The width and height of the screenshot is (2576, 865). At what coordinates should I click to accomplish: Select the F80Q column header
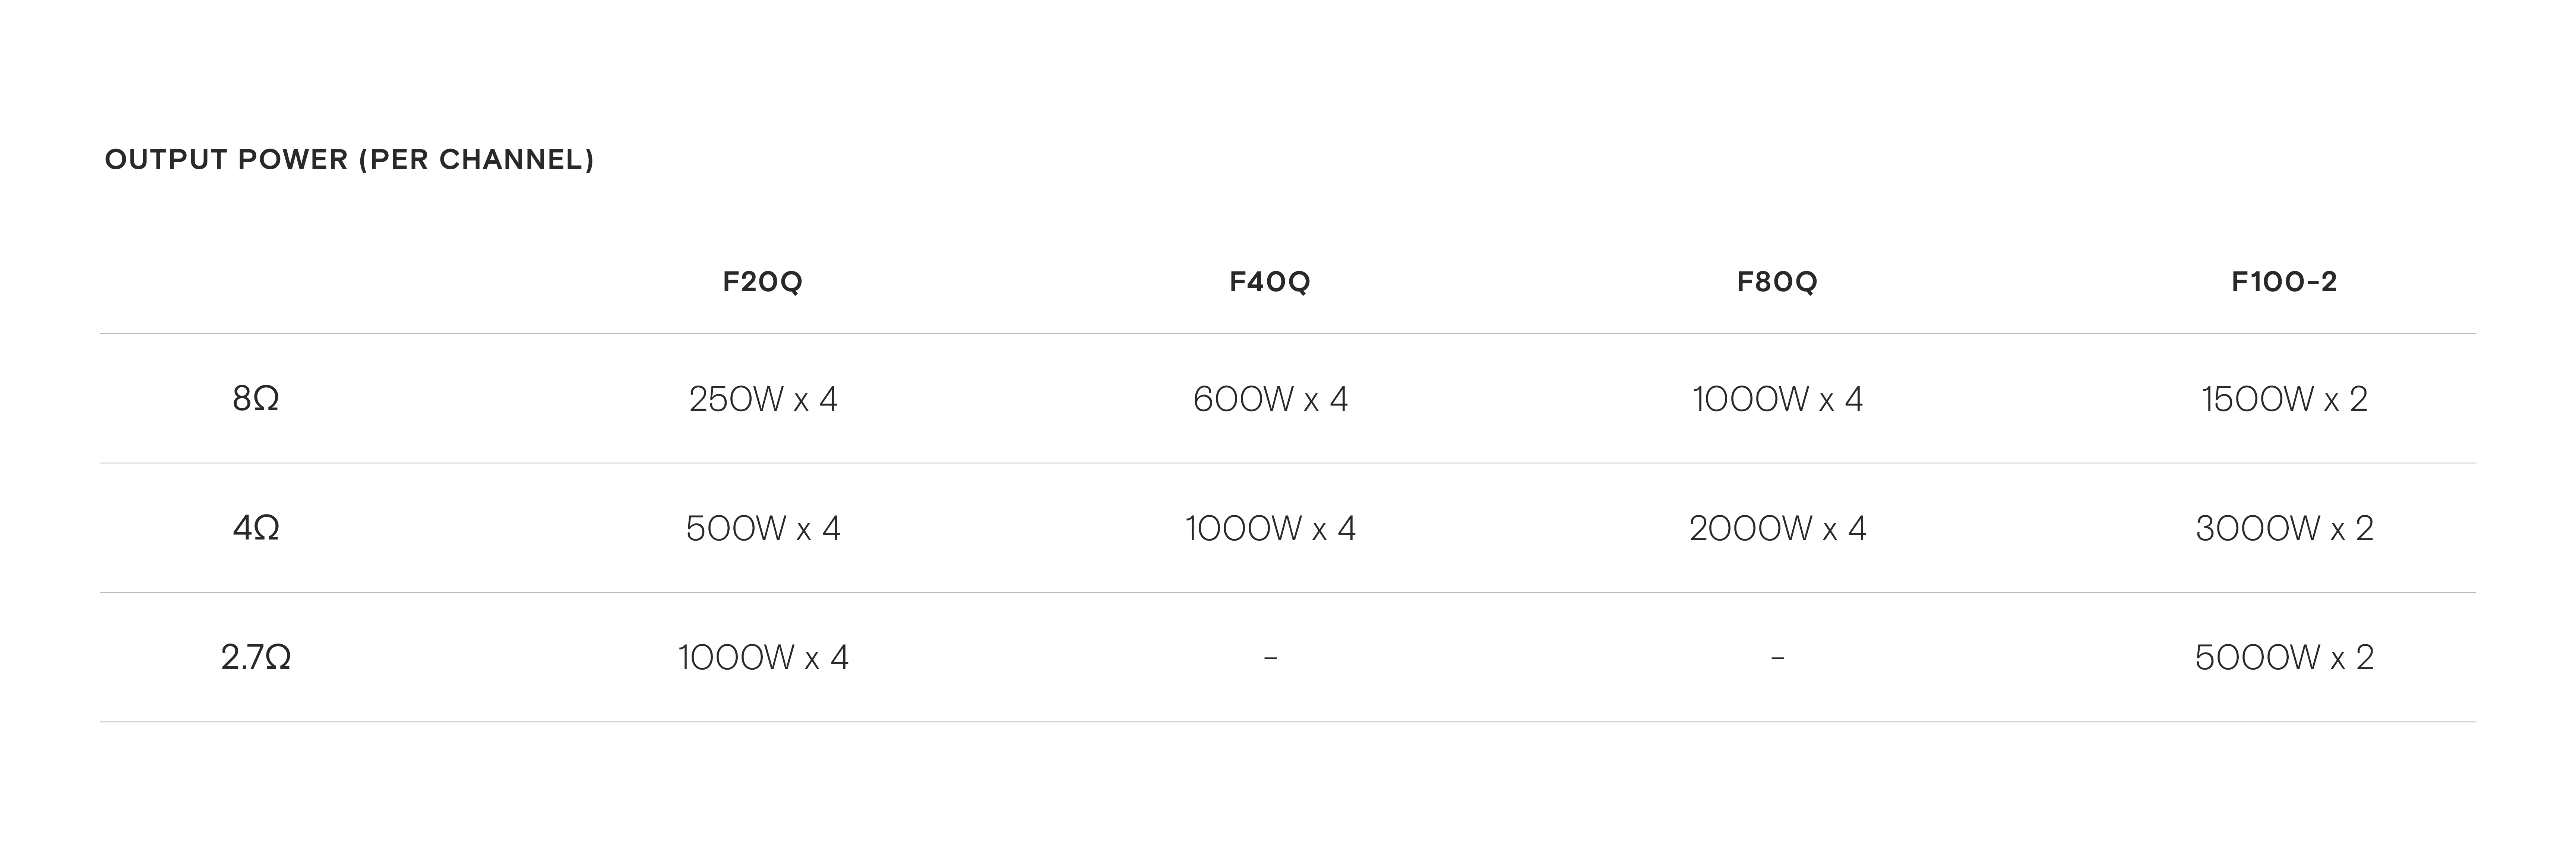[x=1777, y=282]
